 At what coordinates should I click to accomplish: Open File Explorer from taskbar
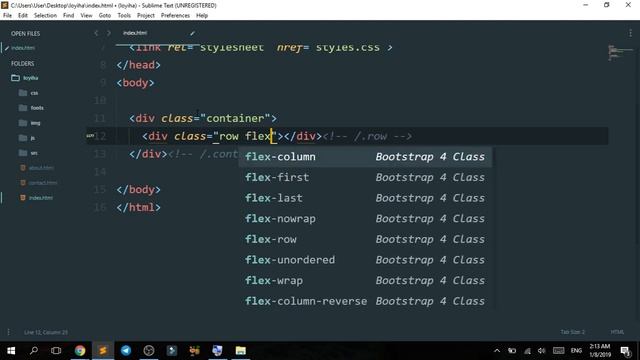(x=240, y=351)
